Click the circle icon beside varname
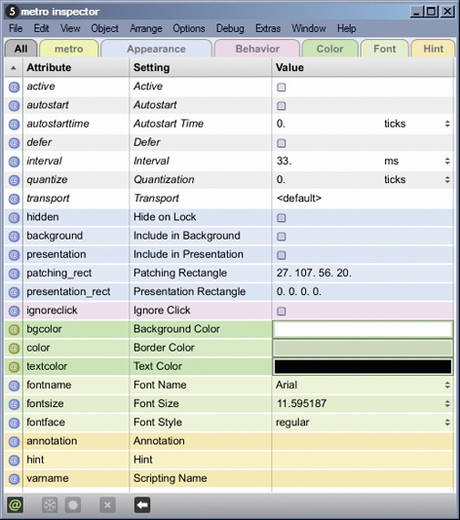The width and height of the screenshot is (460, 520). 14,479
